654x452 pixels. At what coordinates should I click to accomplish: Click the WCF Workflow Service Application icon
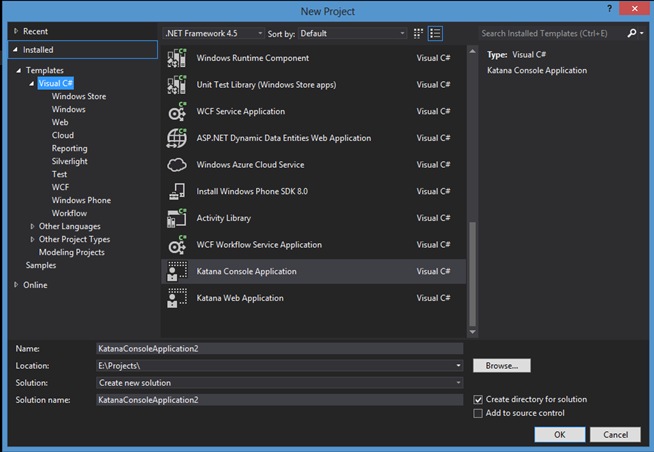177,245
